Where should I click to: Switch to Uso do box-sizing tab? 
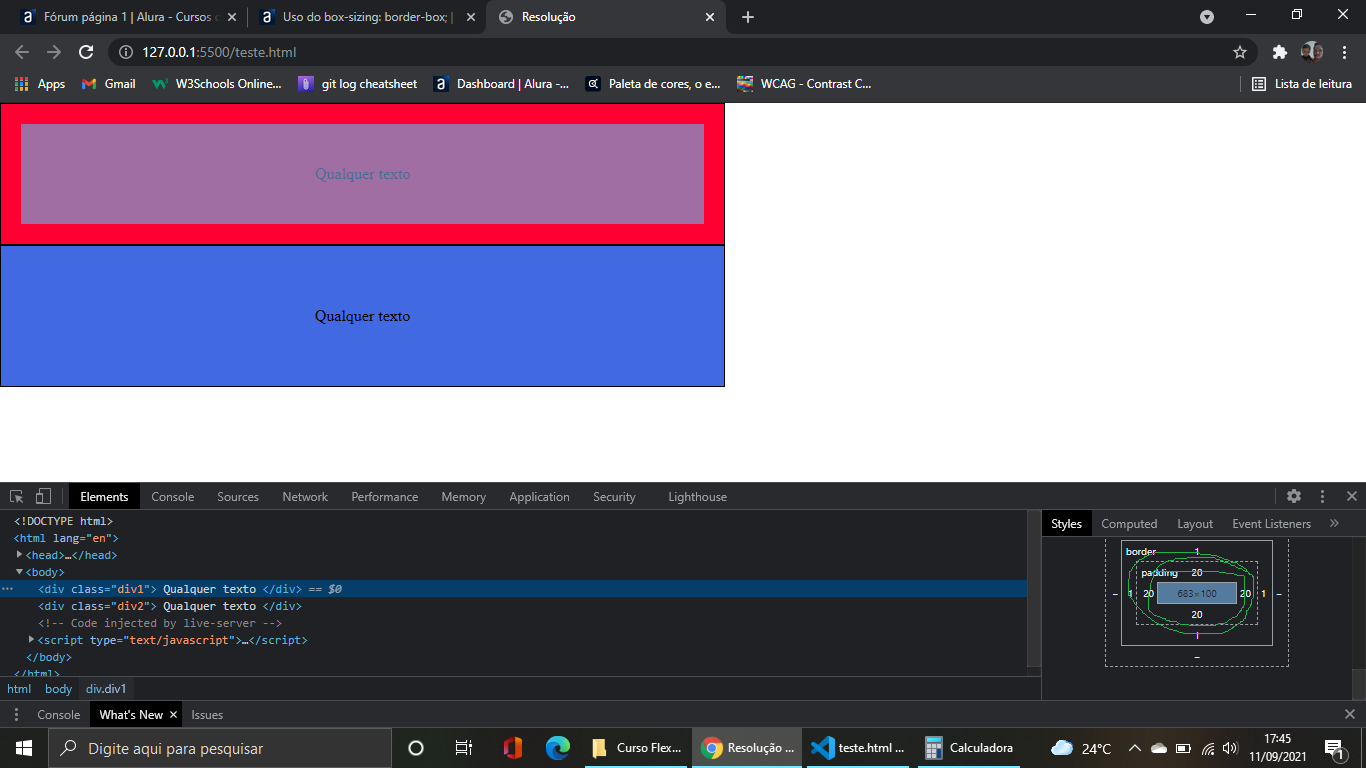(x=367, y=17)
